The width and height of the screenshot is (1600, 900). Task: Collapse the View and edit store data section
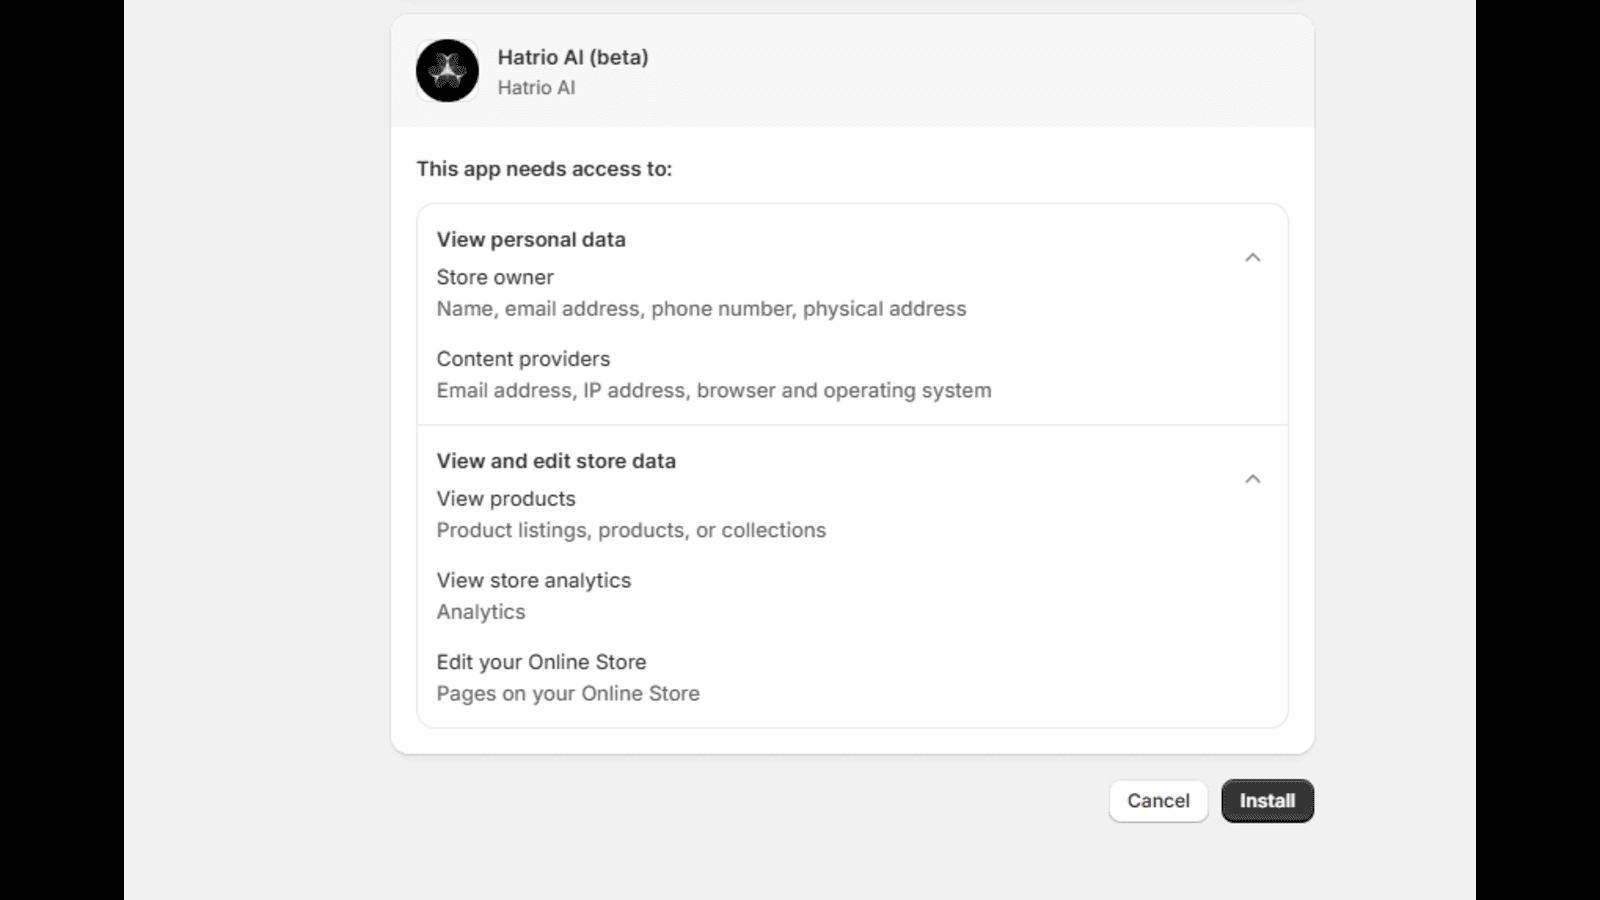tap(1253, 477)
